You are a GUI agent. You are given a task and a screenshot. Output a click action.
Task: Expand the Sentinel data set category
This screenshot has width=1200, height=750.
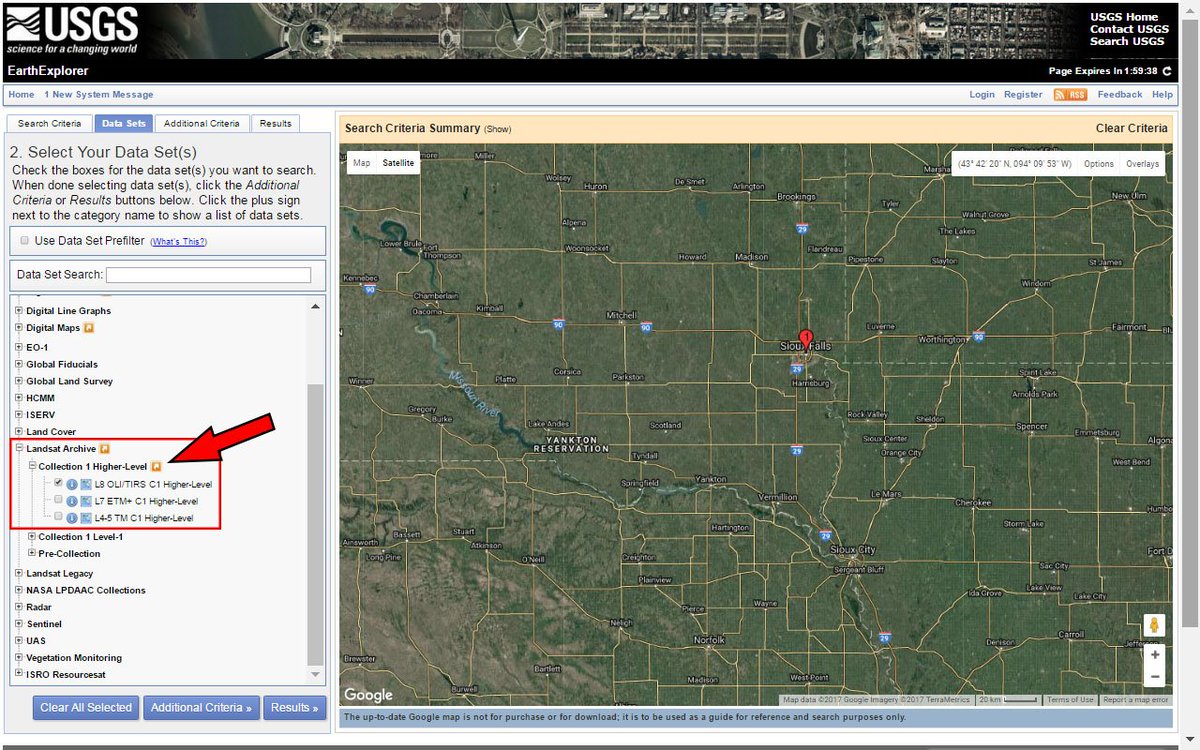tap(17, 623)
